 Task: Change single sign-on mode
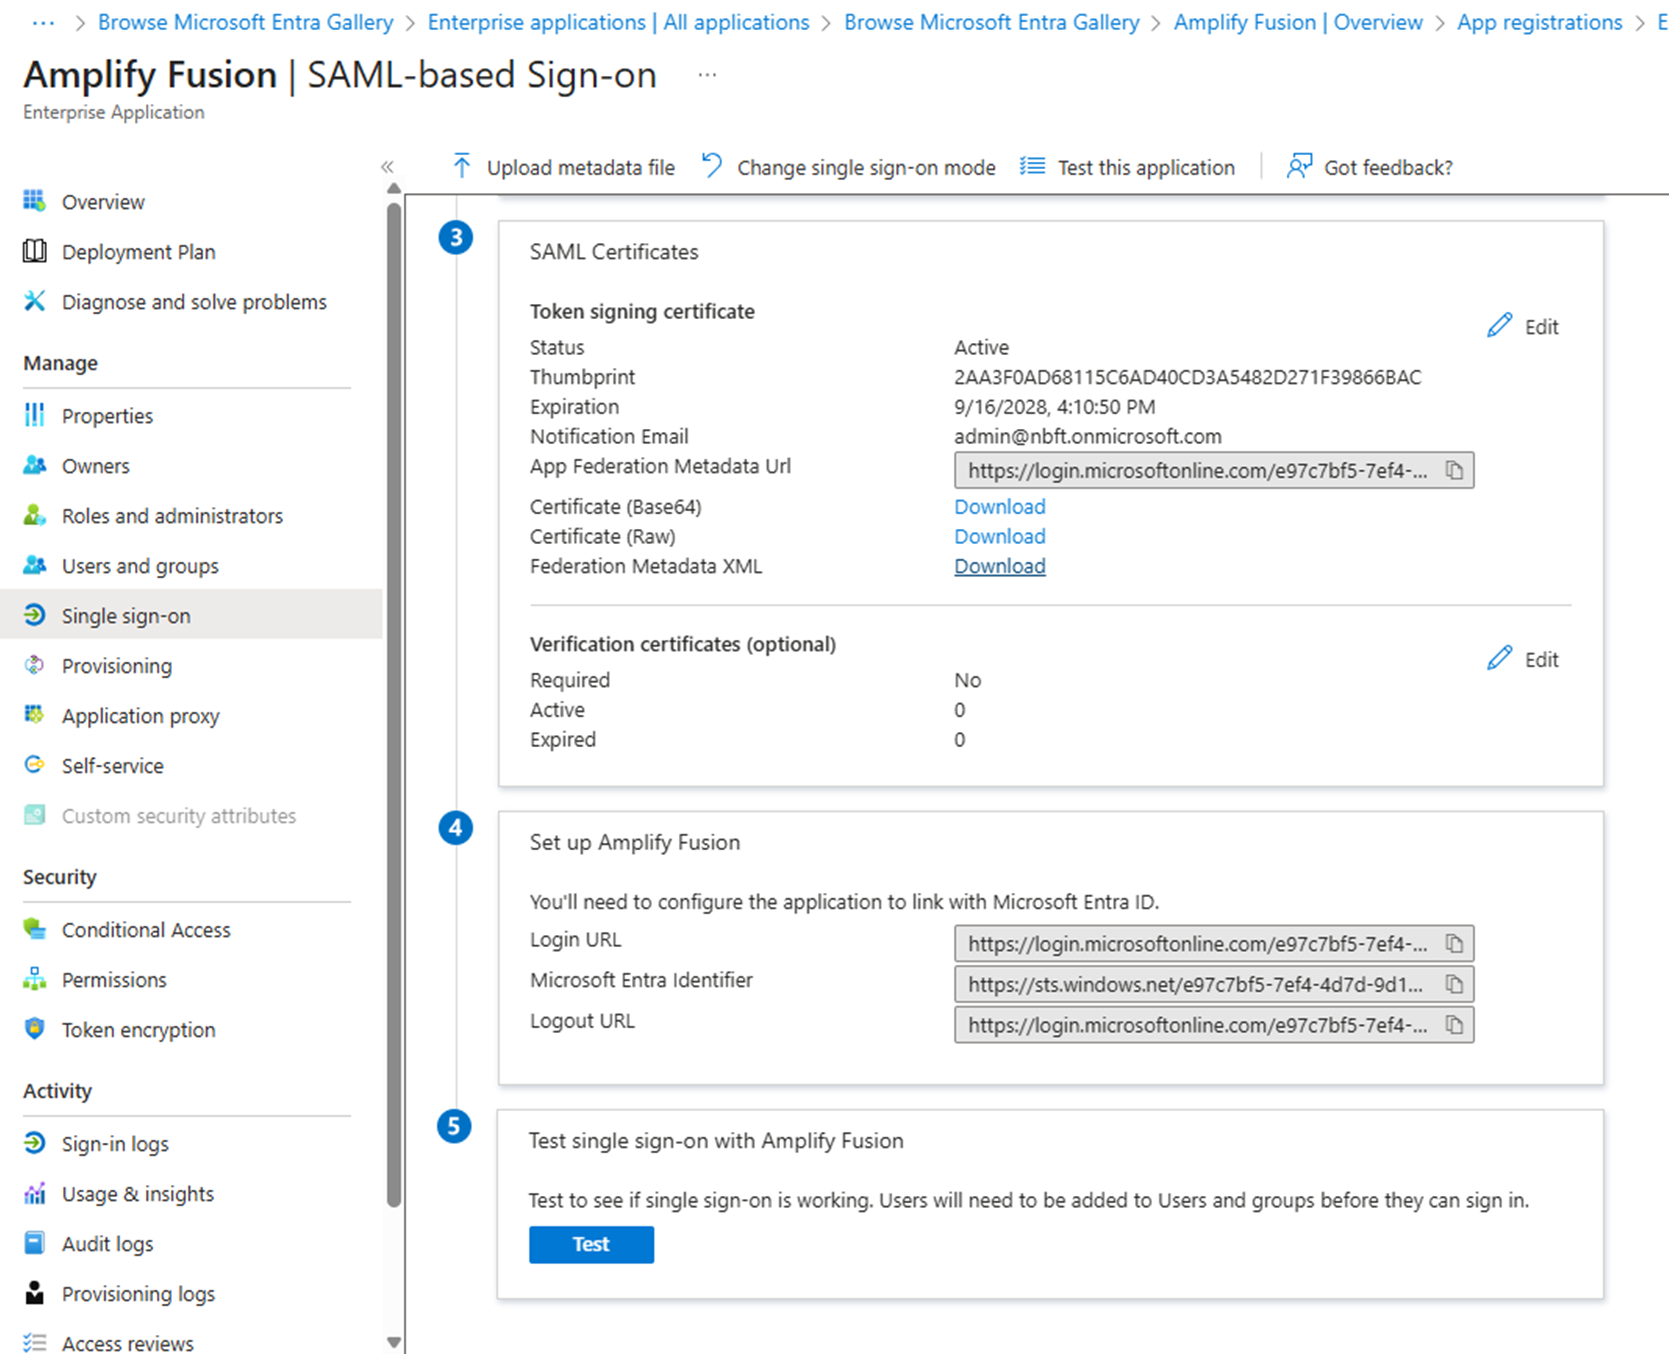coord(848,167)
